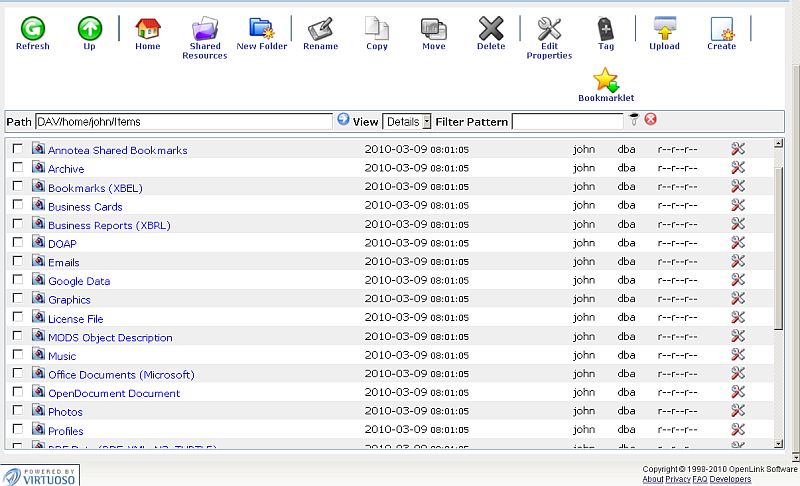Image resolution: width=800 pixels, height=486 pixels.
Task: Go up one folder level
Action: point(90,29)
